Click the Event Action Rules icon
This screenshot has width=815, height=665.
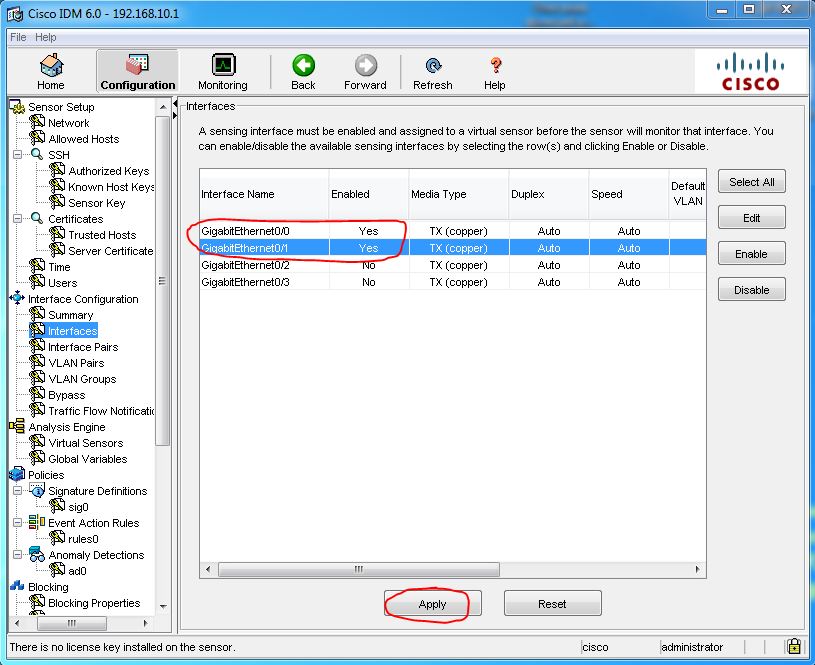tap(37, 521)
